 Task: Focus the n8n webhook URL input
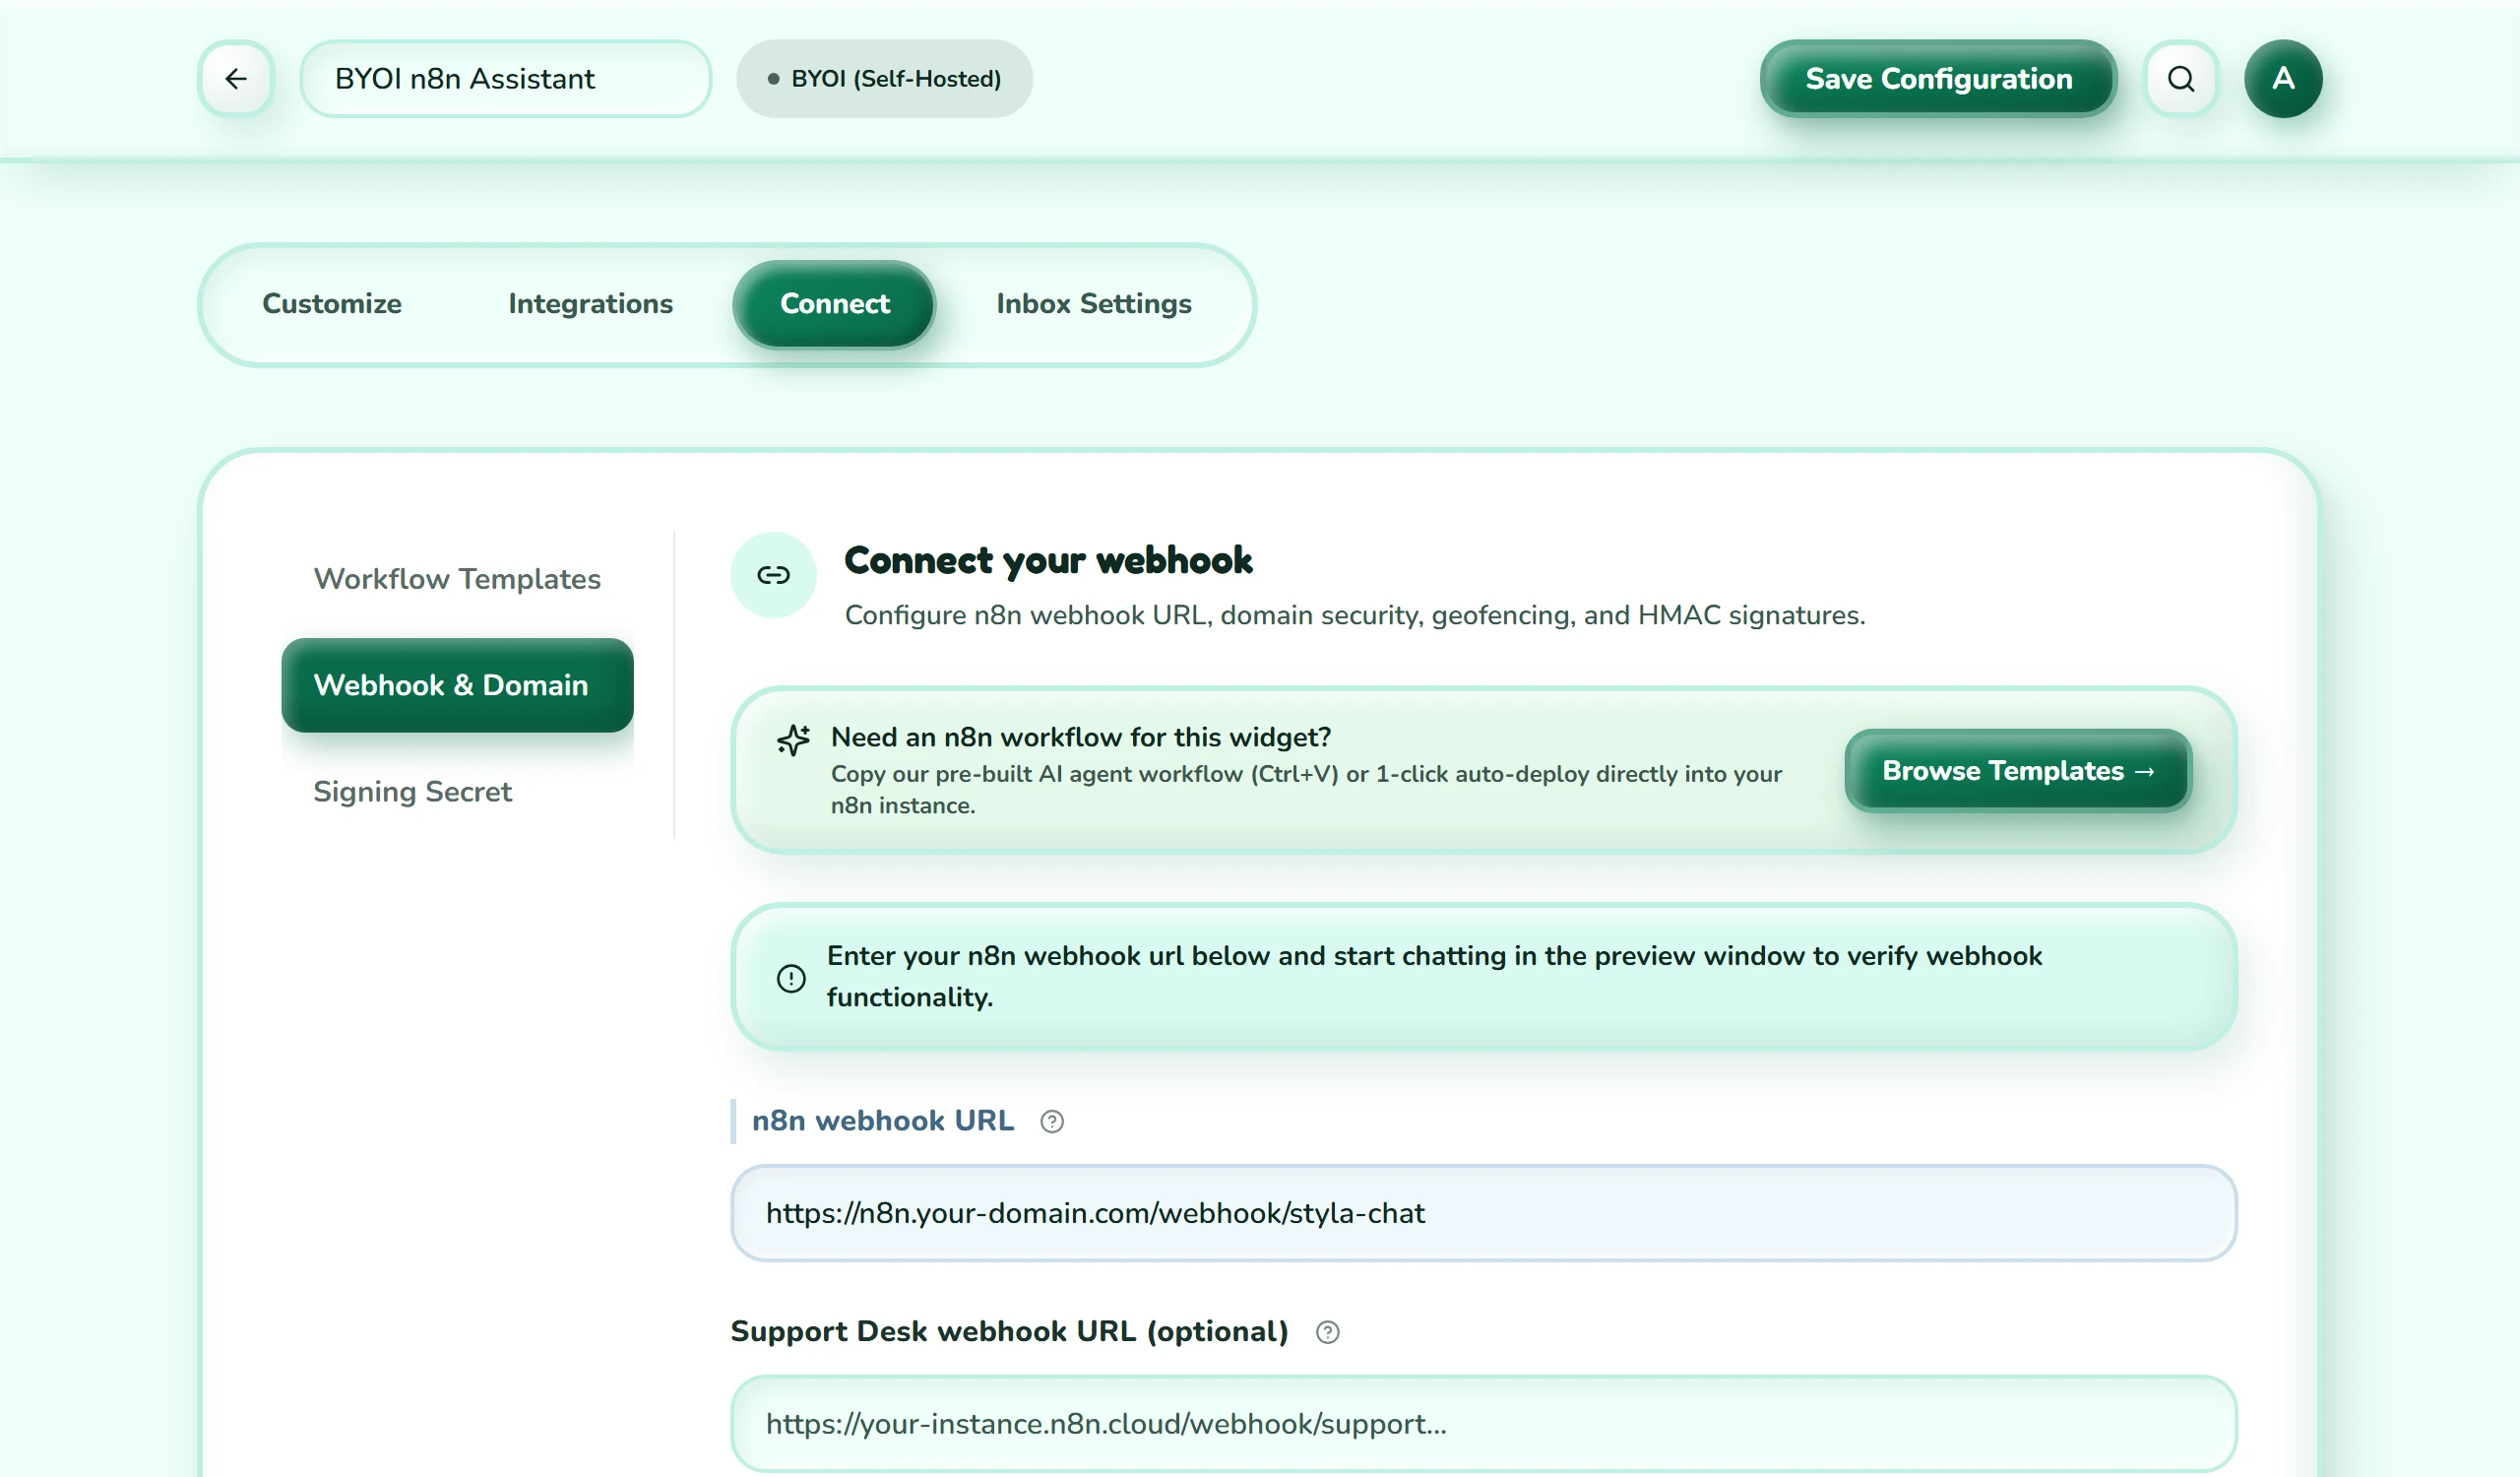1483,1213
